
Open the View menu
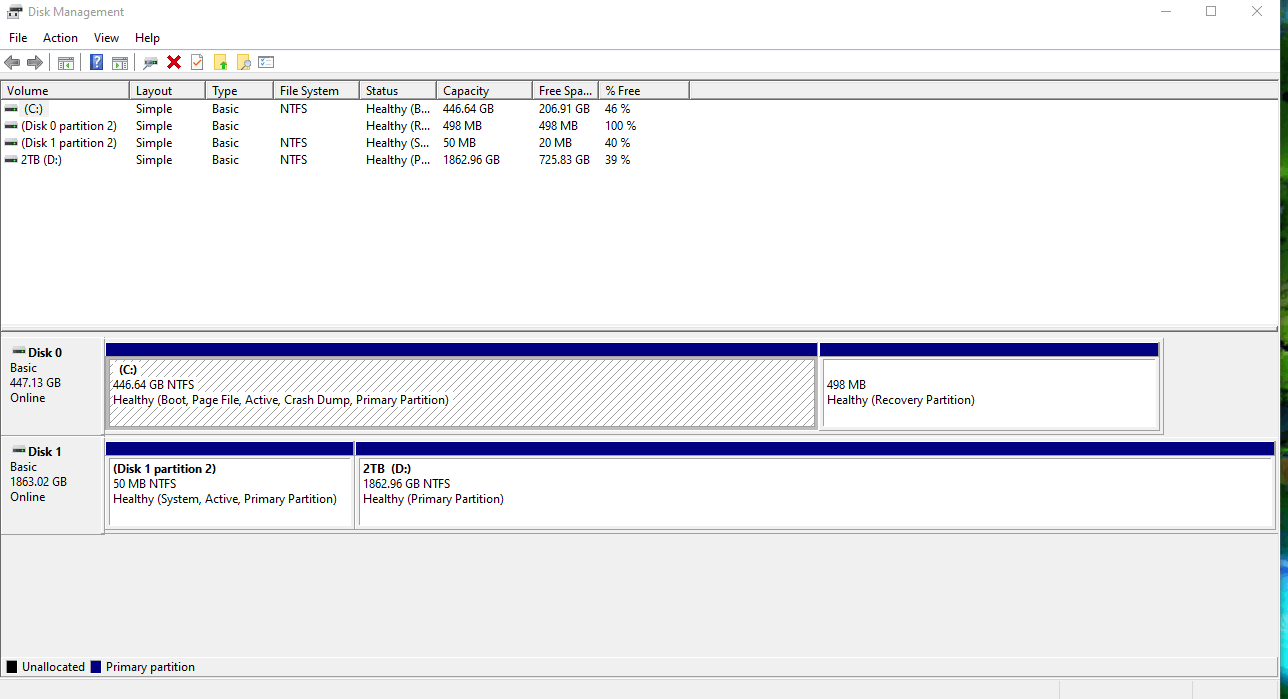[x=106, y=38]
